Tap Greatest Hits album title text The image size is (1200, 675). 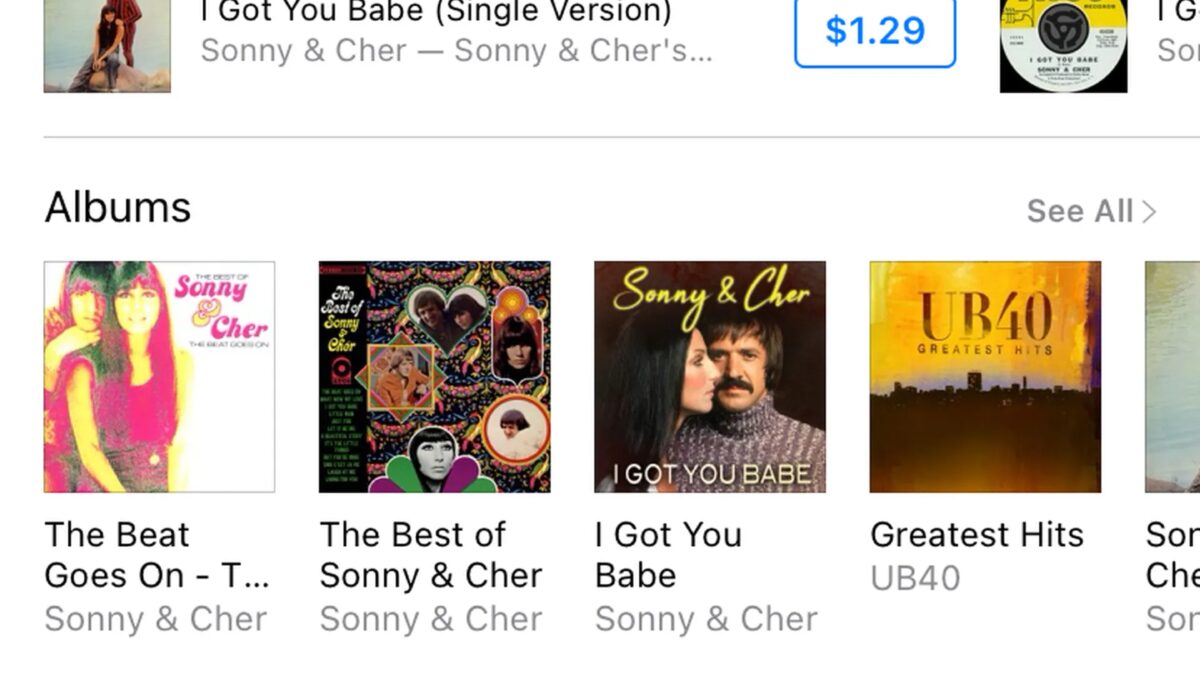point(977,535)
